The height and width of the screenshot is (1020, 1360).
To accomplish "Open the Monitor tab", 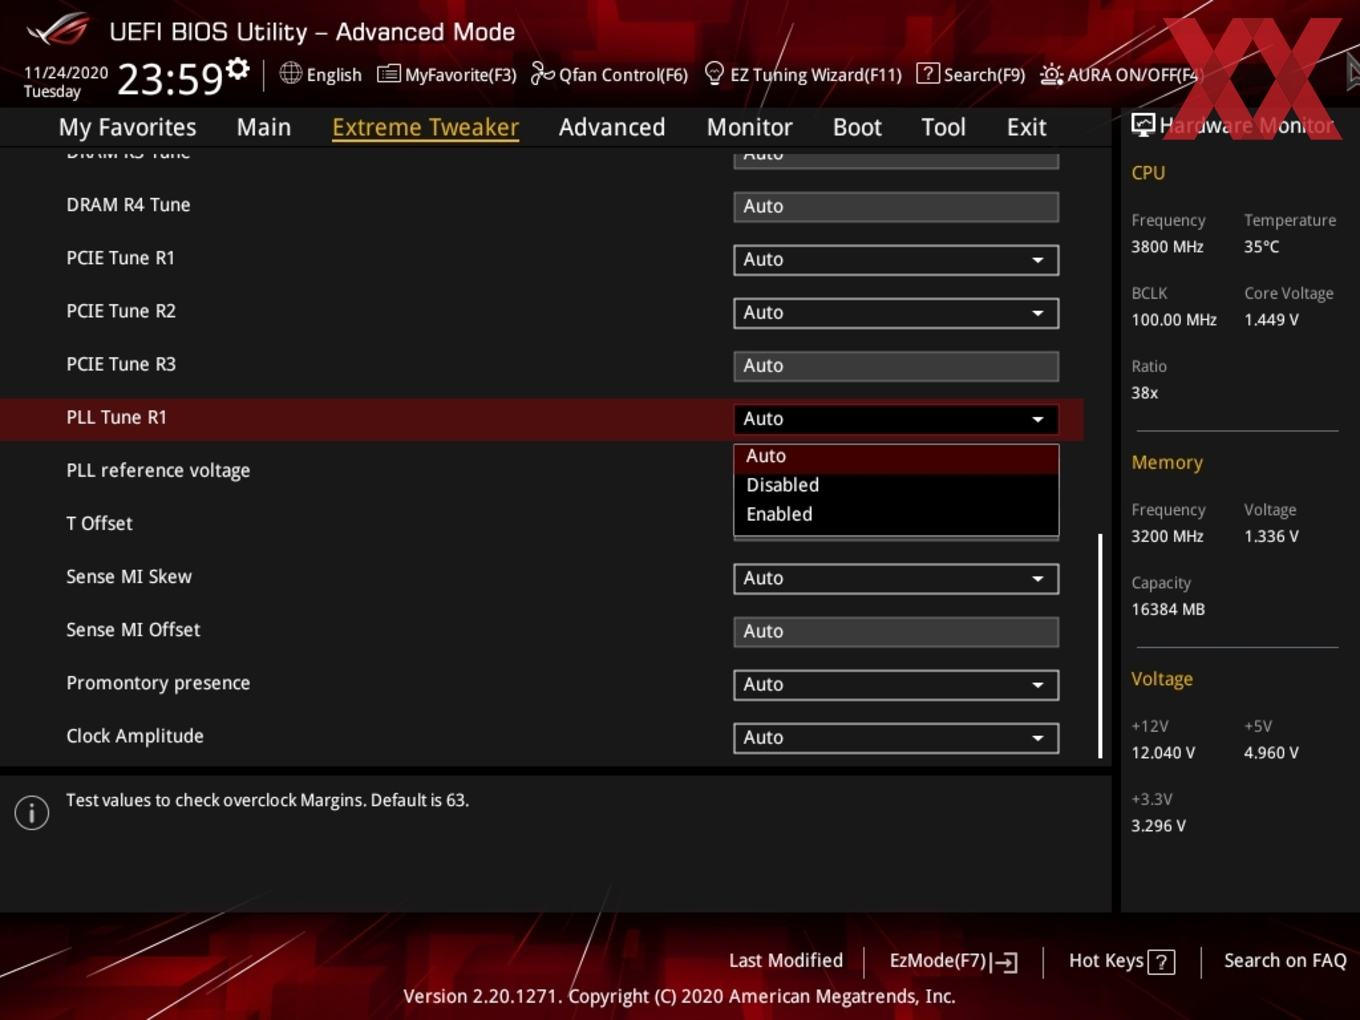I will click(750, 127).
